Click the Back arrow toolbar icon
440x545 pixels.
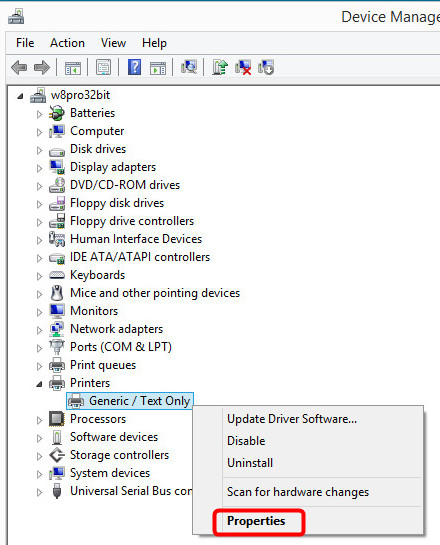tap(19, 67)
